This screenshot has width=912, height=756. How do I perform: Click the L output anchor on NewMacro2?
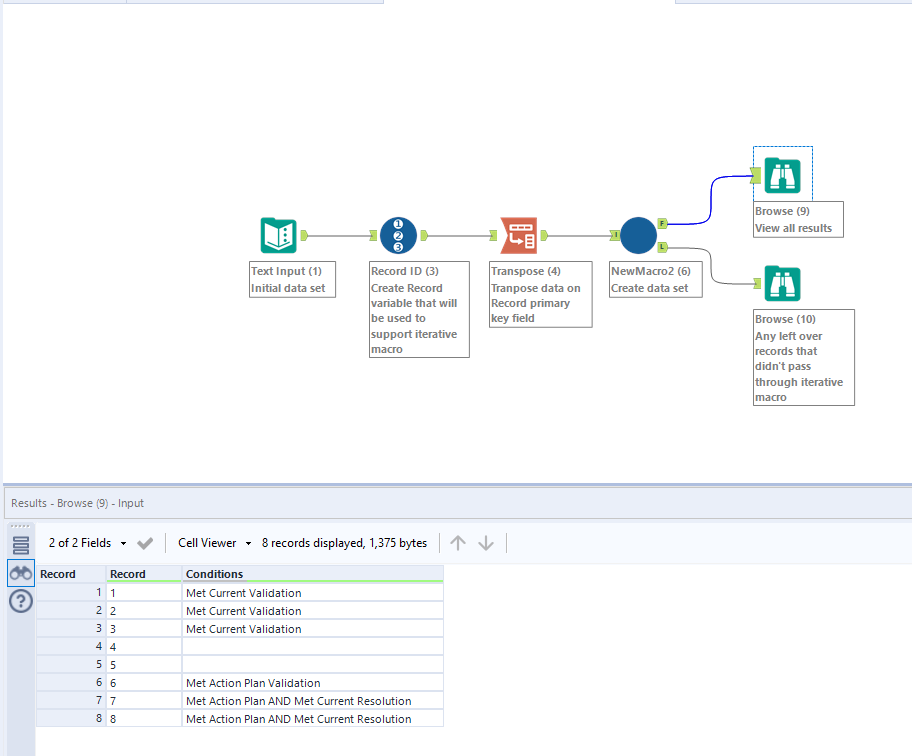(x=662, y=246)
